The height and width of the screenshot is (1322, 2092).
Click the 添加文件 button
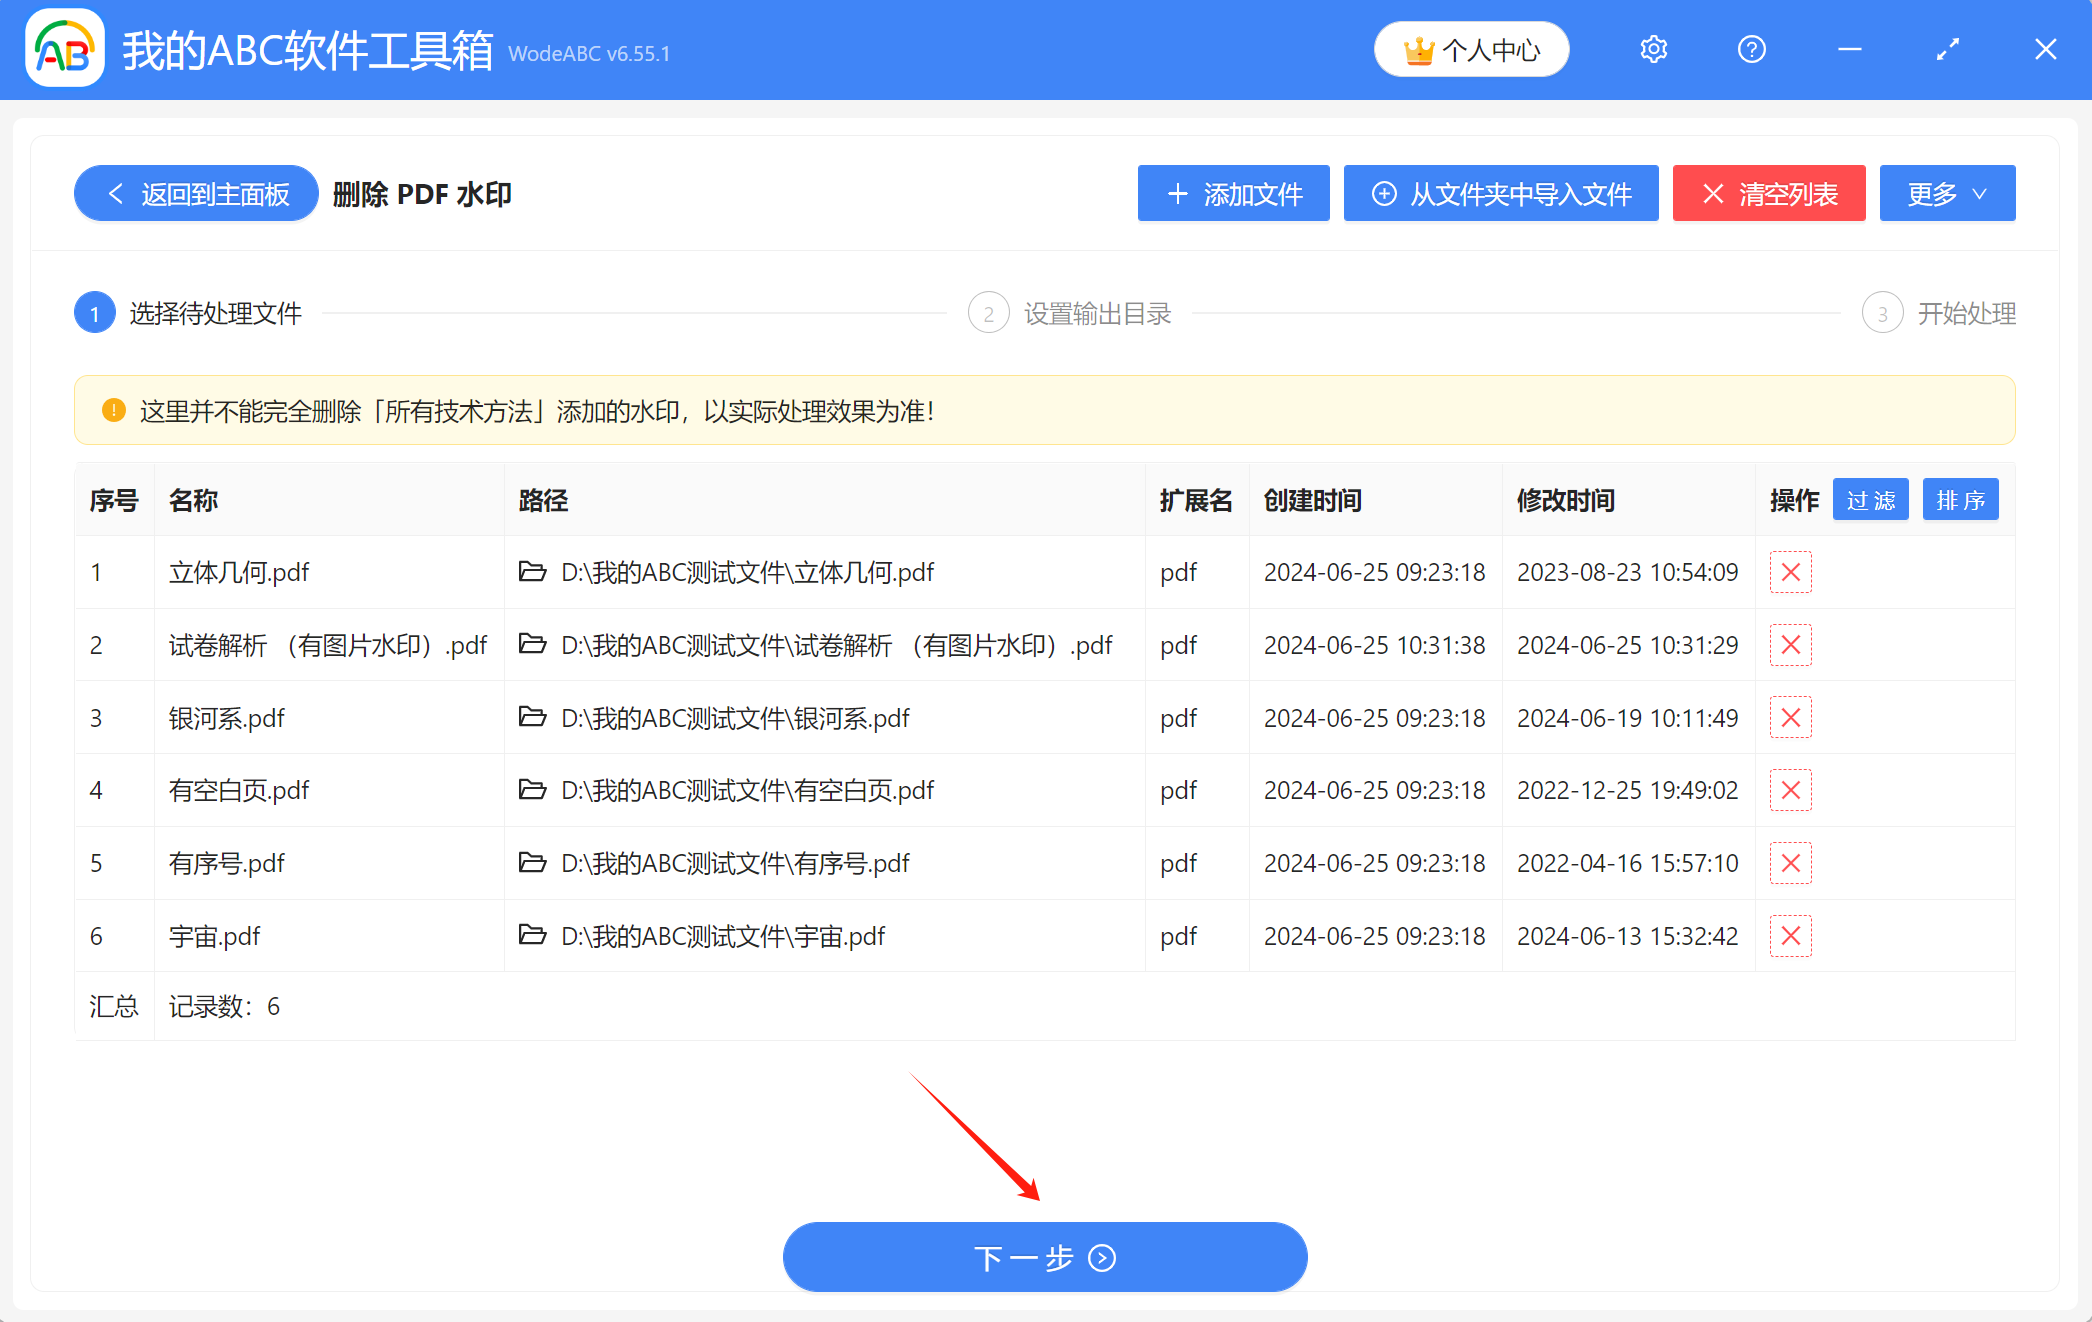(1233, 194)
